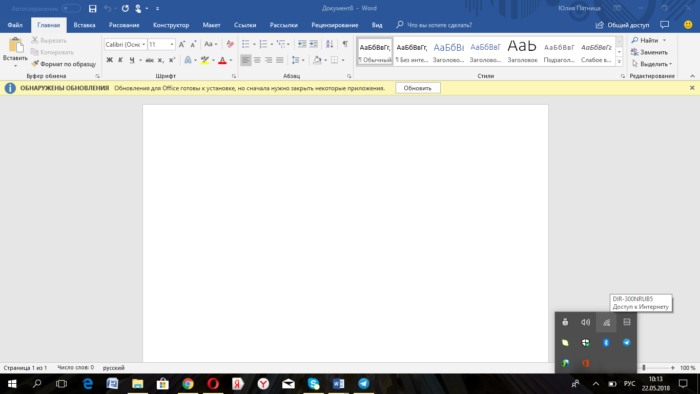Open the Calibri font name dropdown

[x=144, y=44]
